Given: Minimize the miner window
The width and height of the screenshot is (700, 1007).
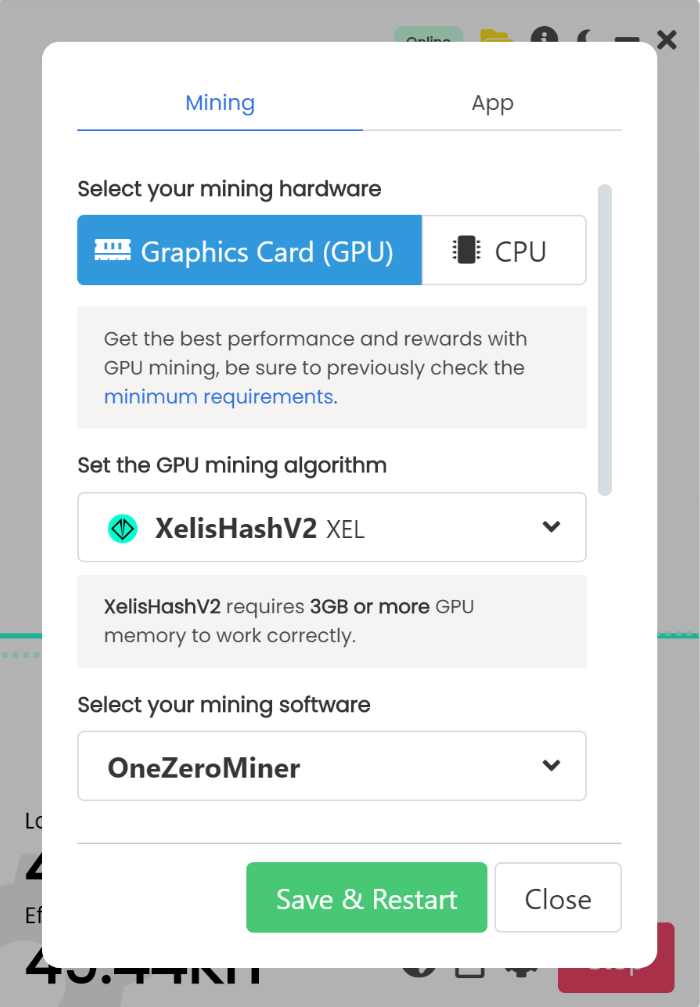Looking at the screenshot, I should [x=627, y=40].
